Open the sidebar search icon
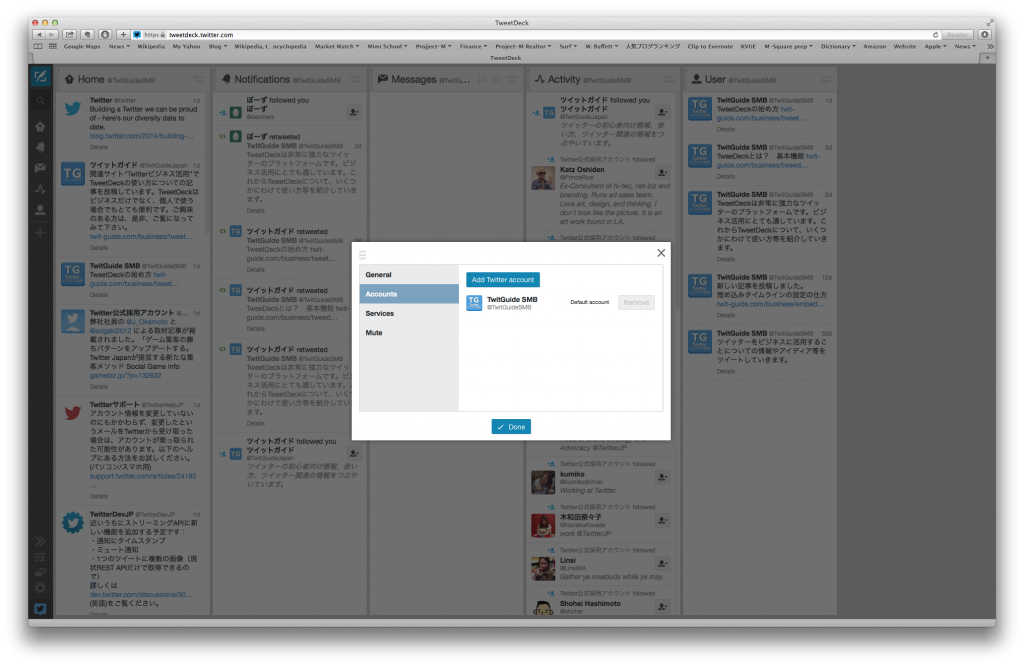Image resolution: width=1024 pixels, height=666 pixels. [x=40, y=101]
